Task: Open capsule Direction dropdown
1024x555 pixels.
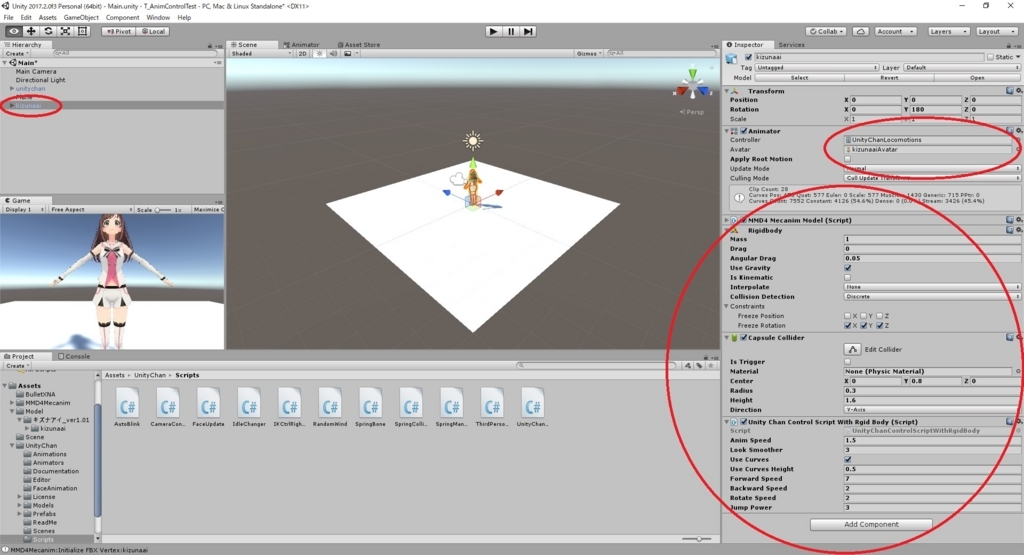Action: pos(931,410)
